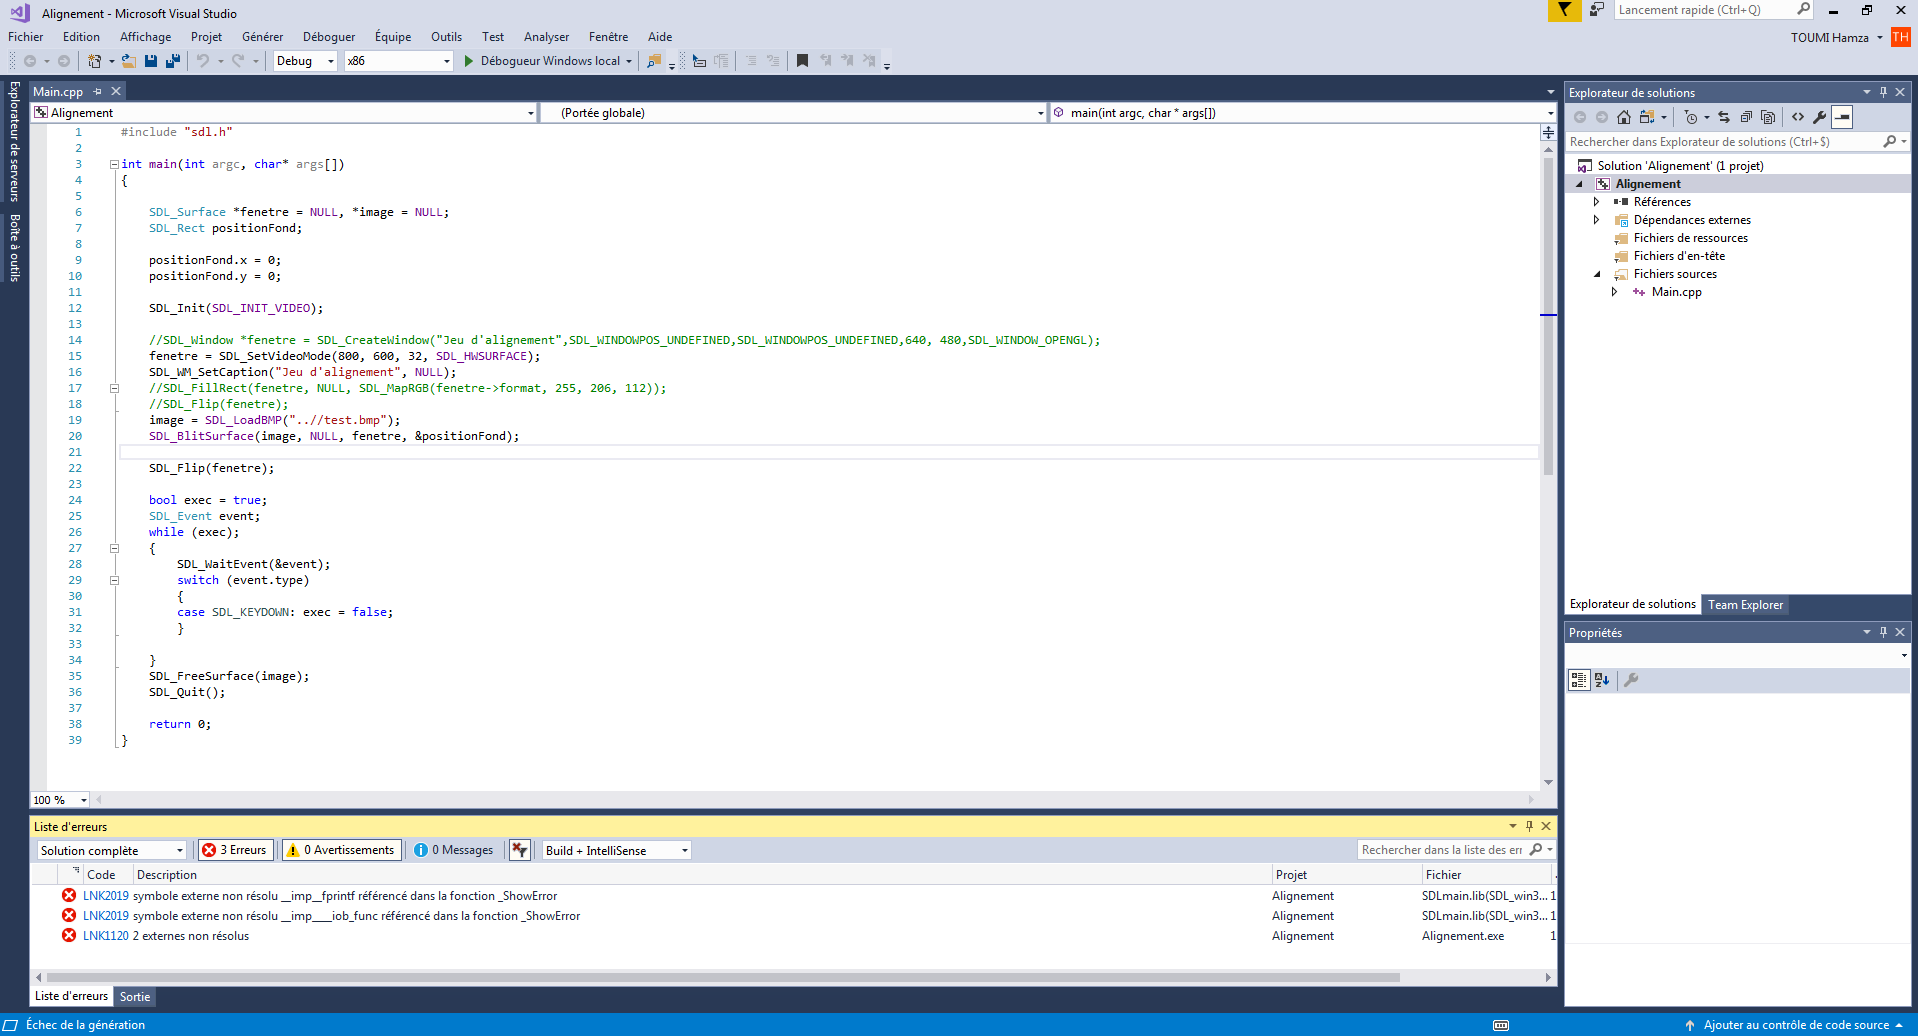Open the Solution complète scope dropdown
This screenshot has height=1036, width=1918.
tap(112, 850)
